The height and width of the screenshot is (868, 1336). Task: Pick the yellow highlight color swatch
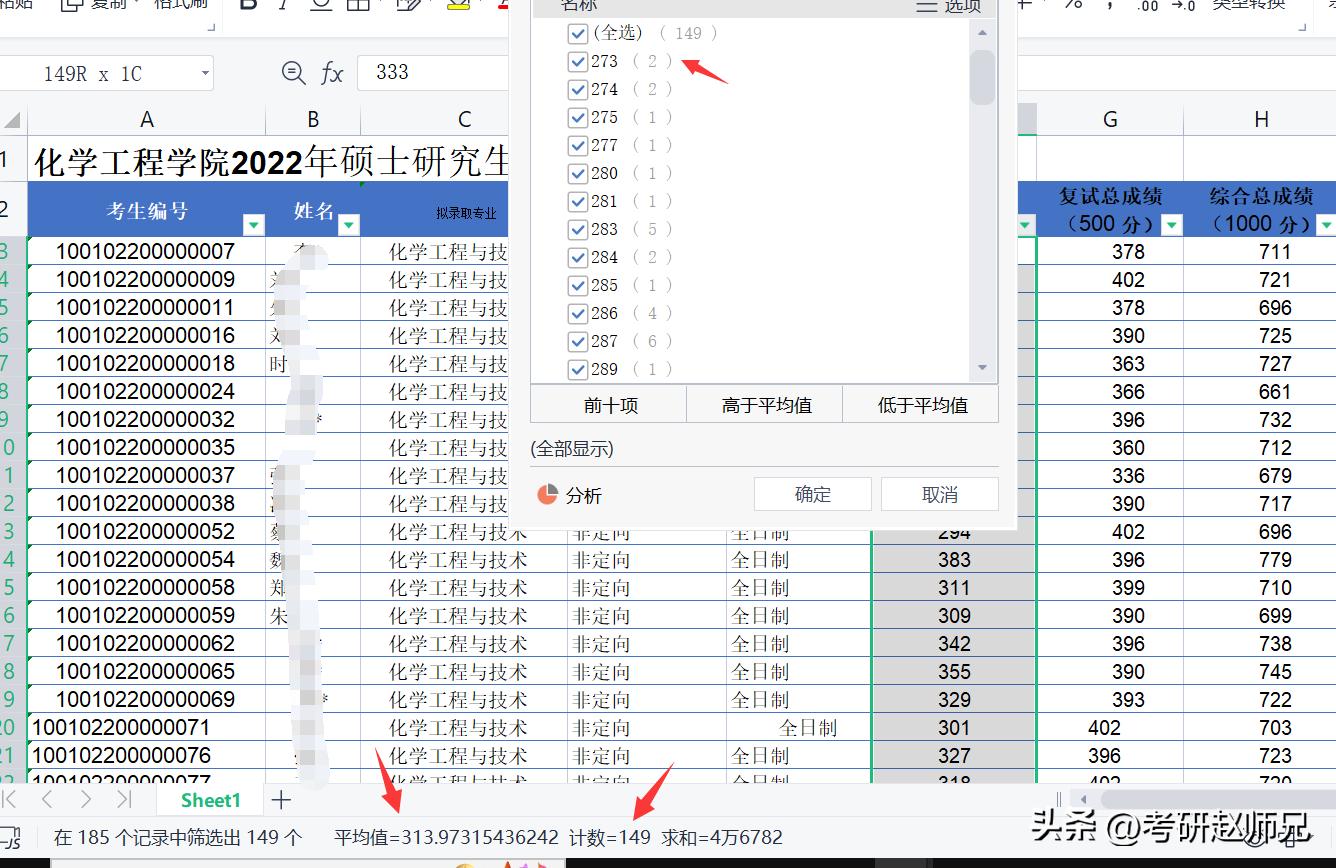coord(458,5)
